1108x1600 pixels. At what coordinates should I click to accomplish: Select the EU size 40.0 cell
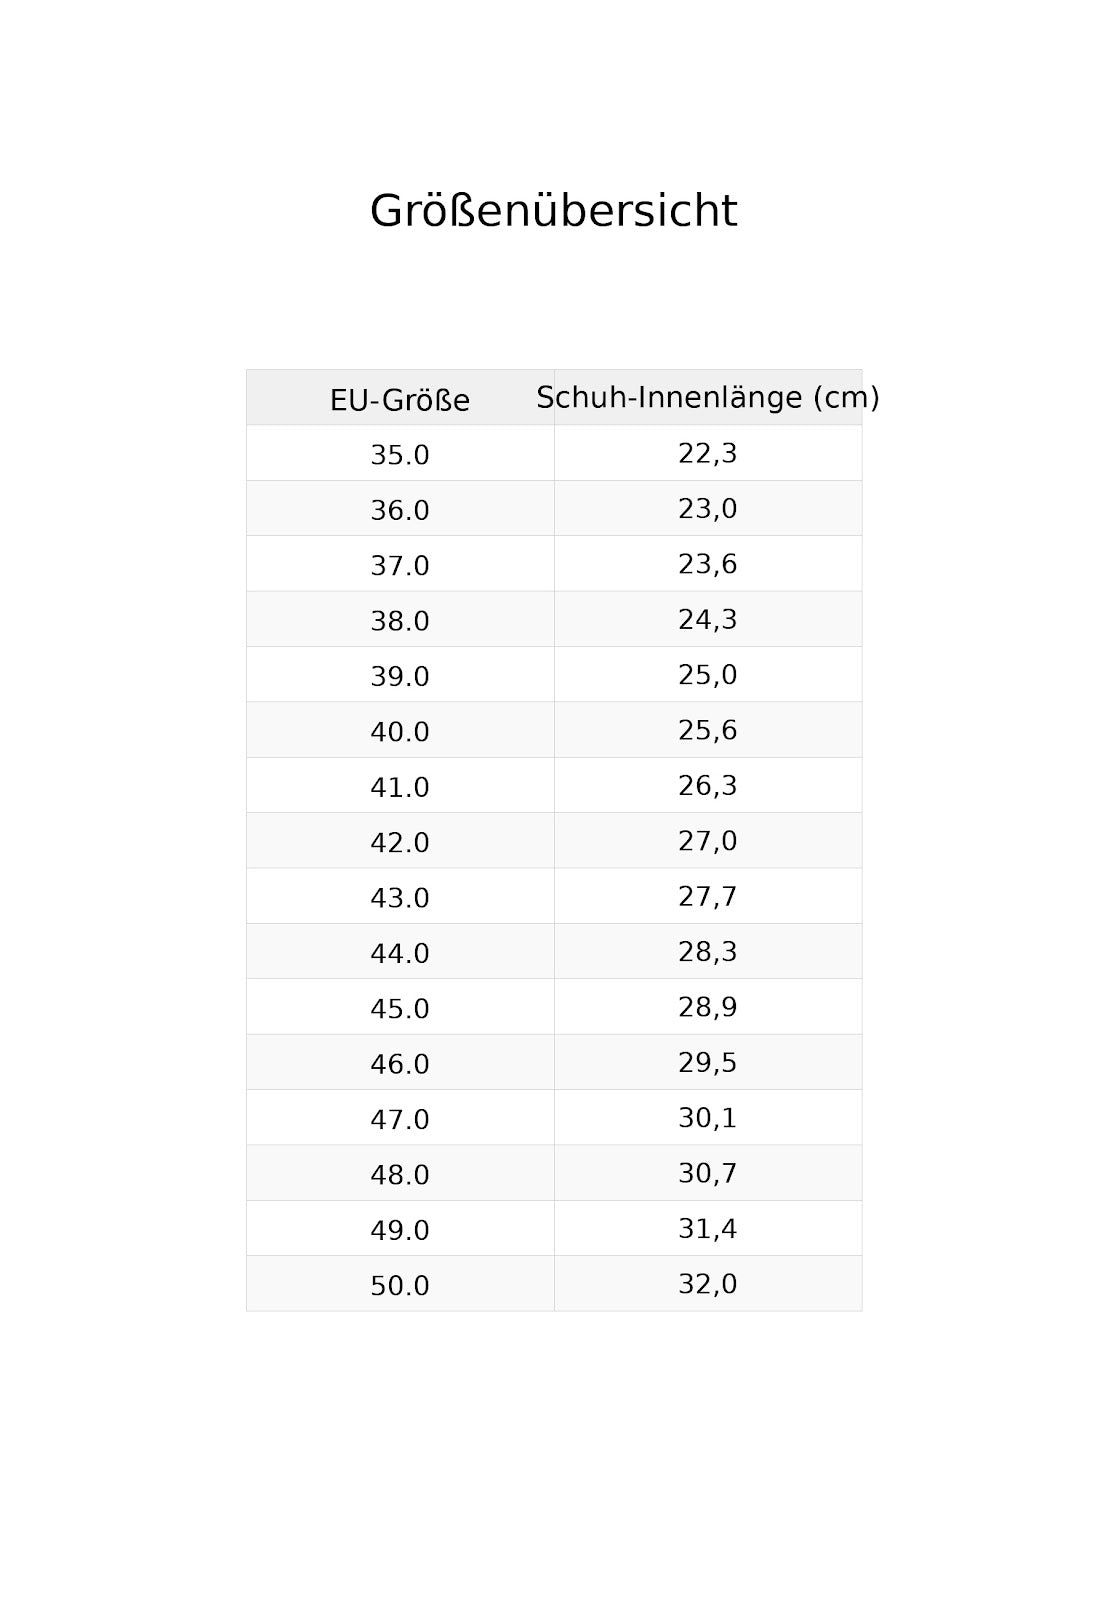click(400, 730)
